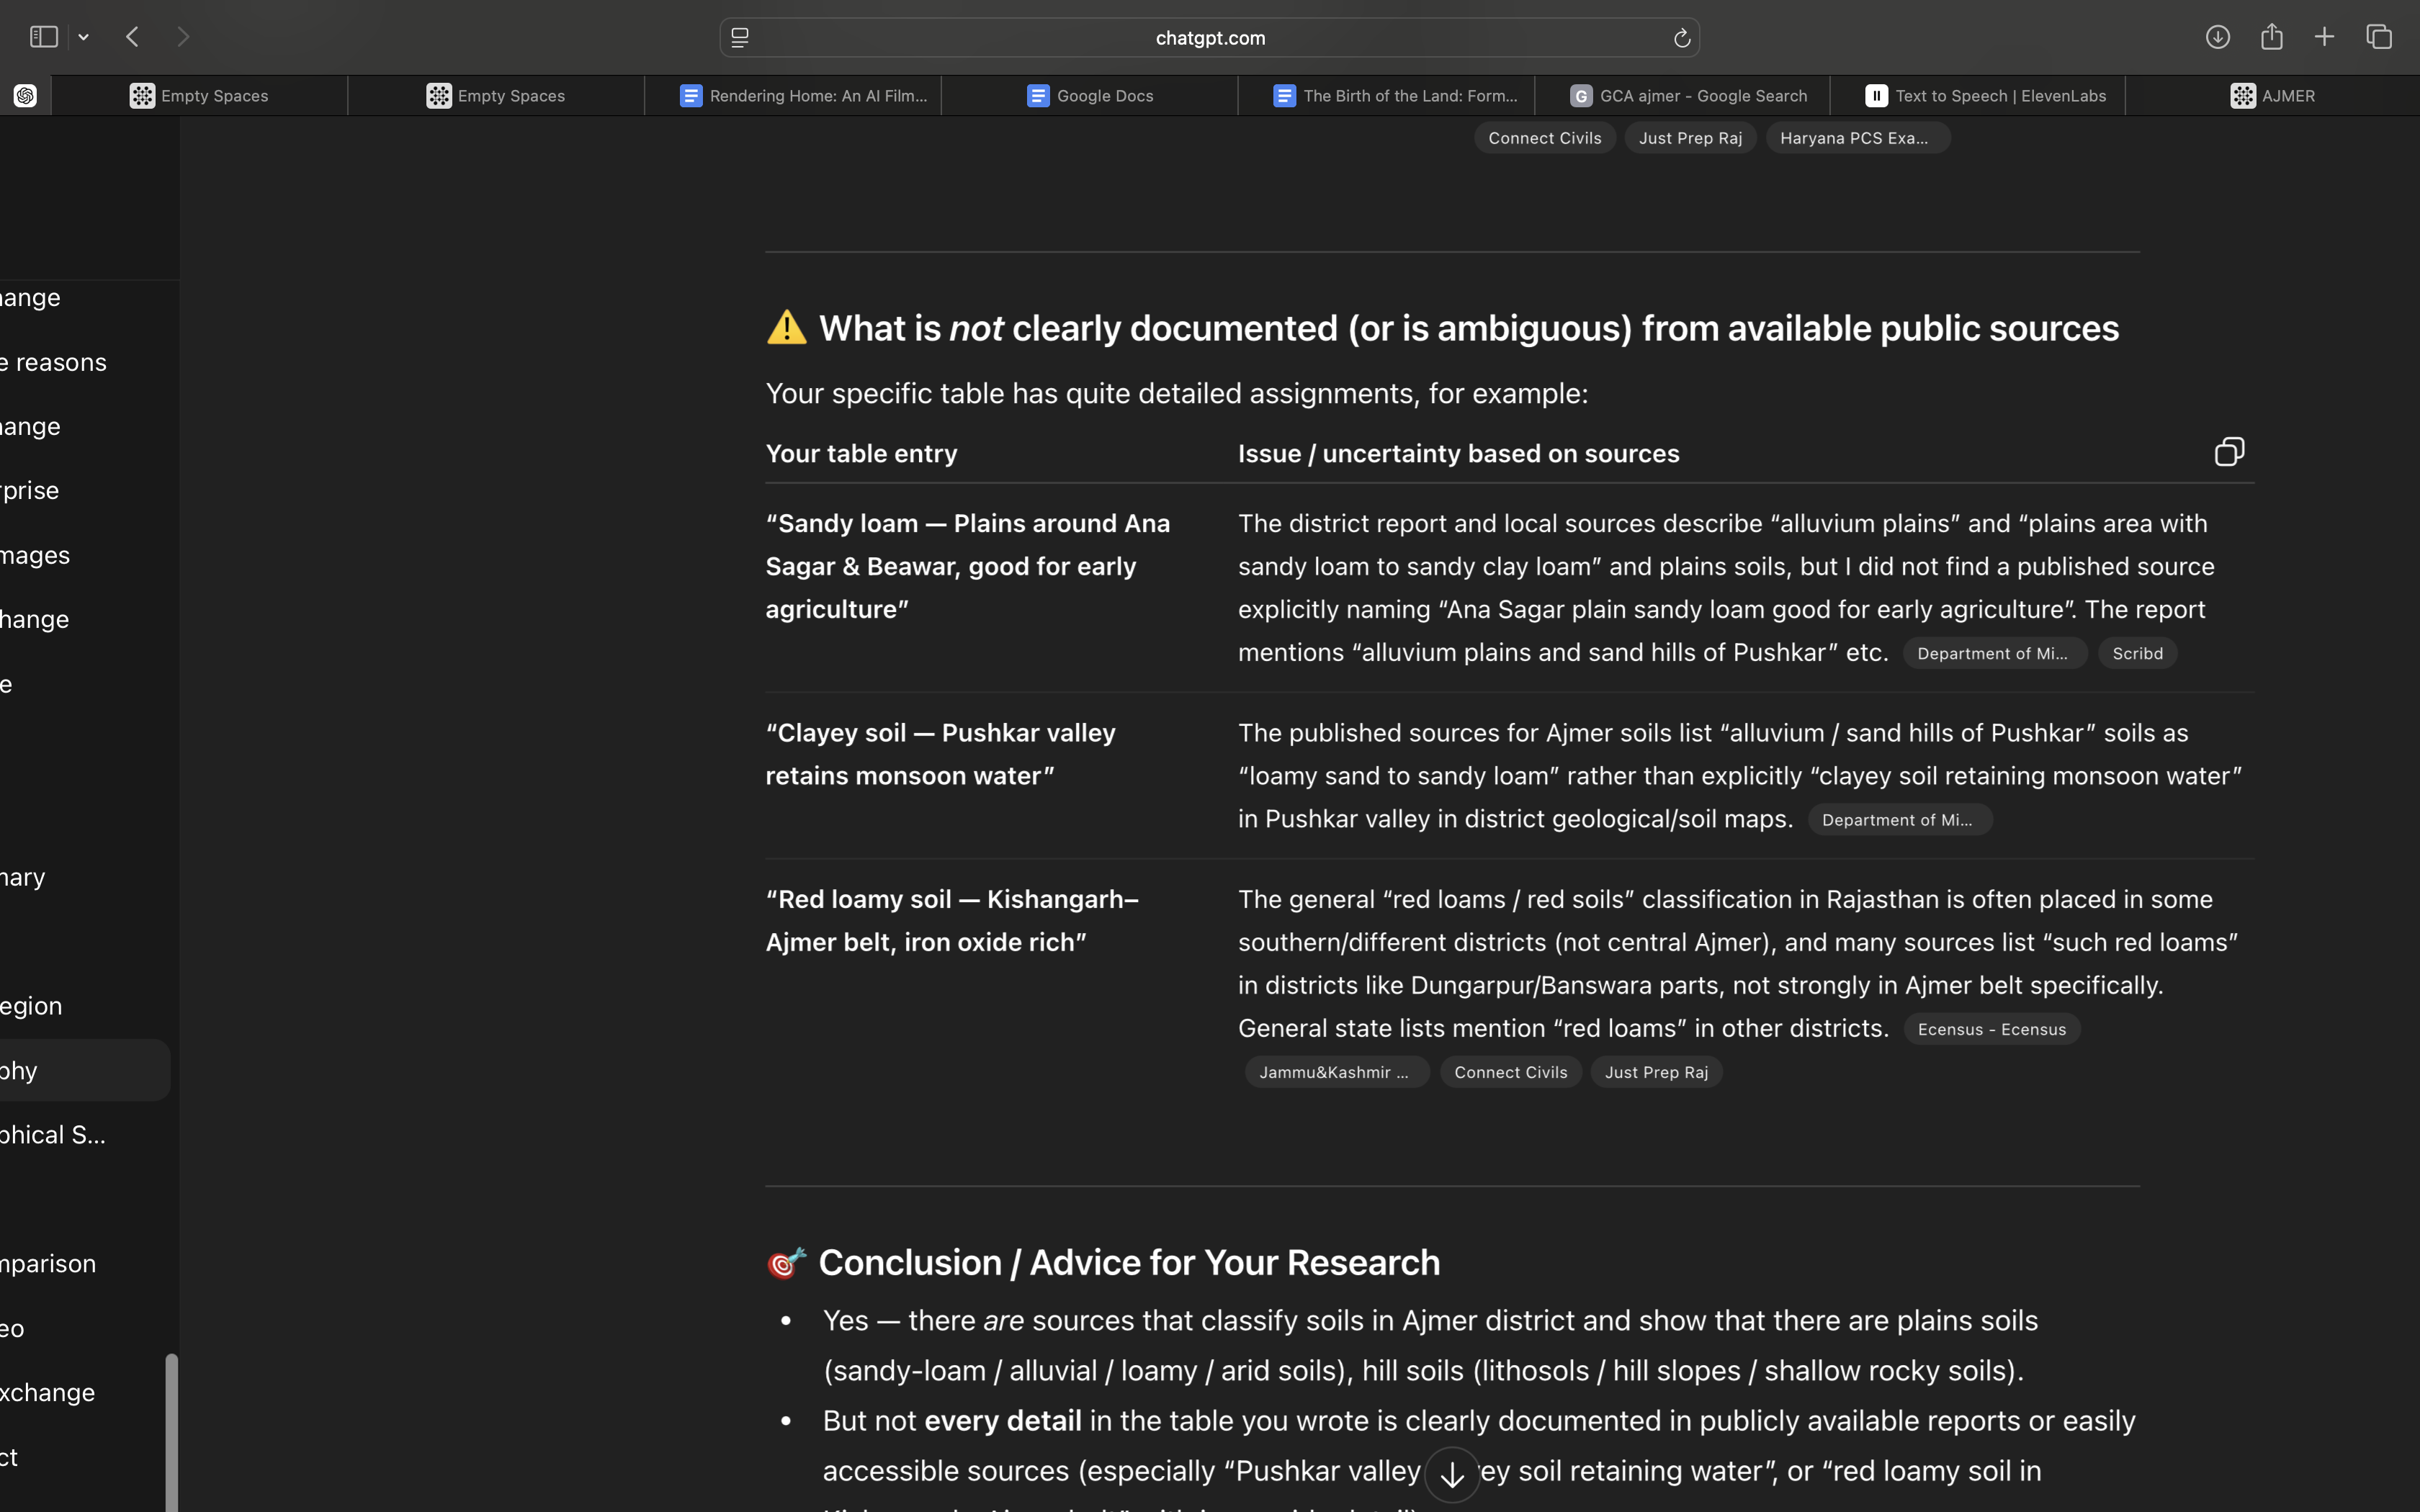Switch to Text to Speech ElevenLabs tab

click(x=1985, y=96)
